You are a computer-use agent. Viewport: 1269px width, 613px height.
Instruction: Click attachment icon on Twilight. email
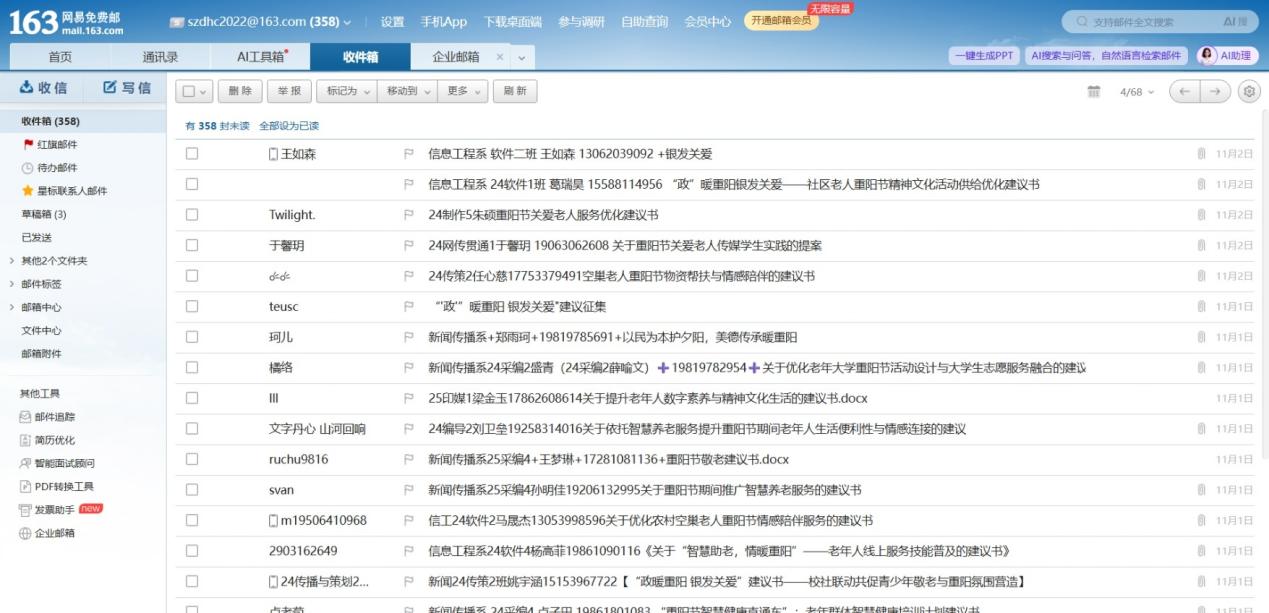point(1201,215)
